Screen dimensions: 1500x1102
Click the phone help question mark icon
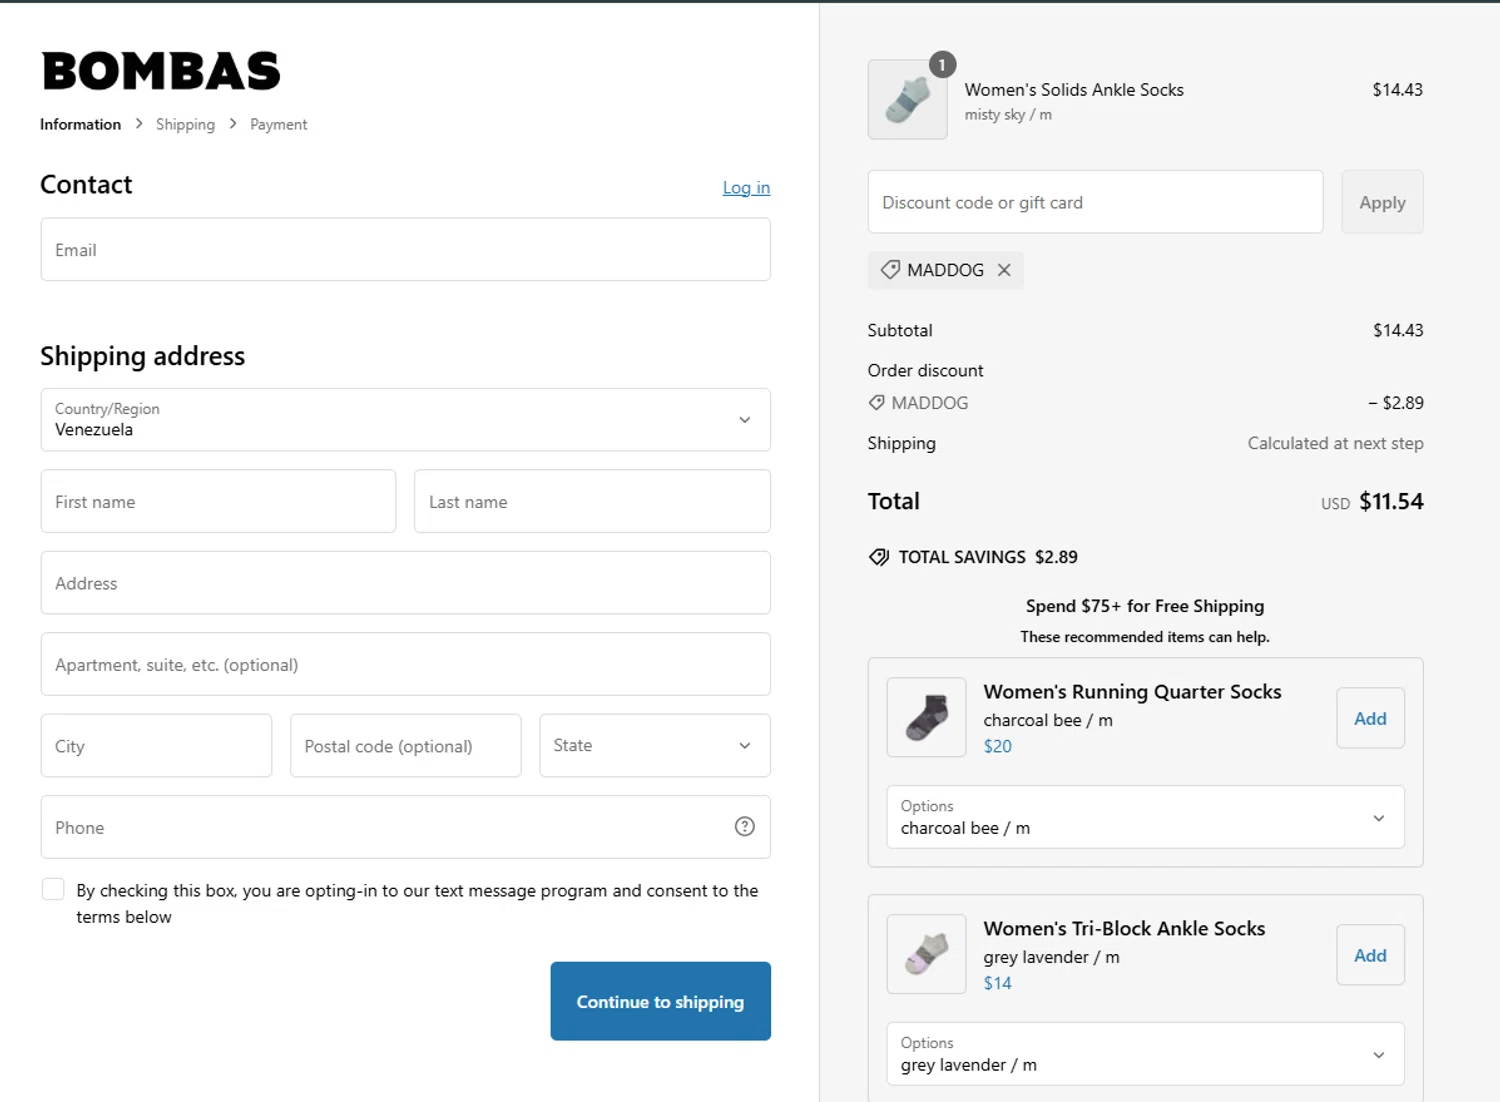point(745,826)
